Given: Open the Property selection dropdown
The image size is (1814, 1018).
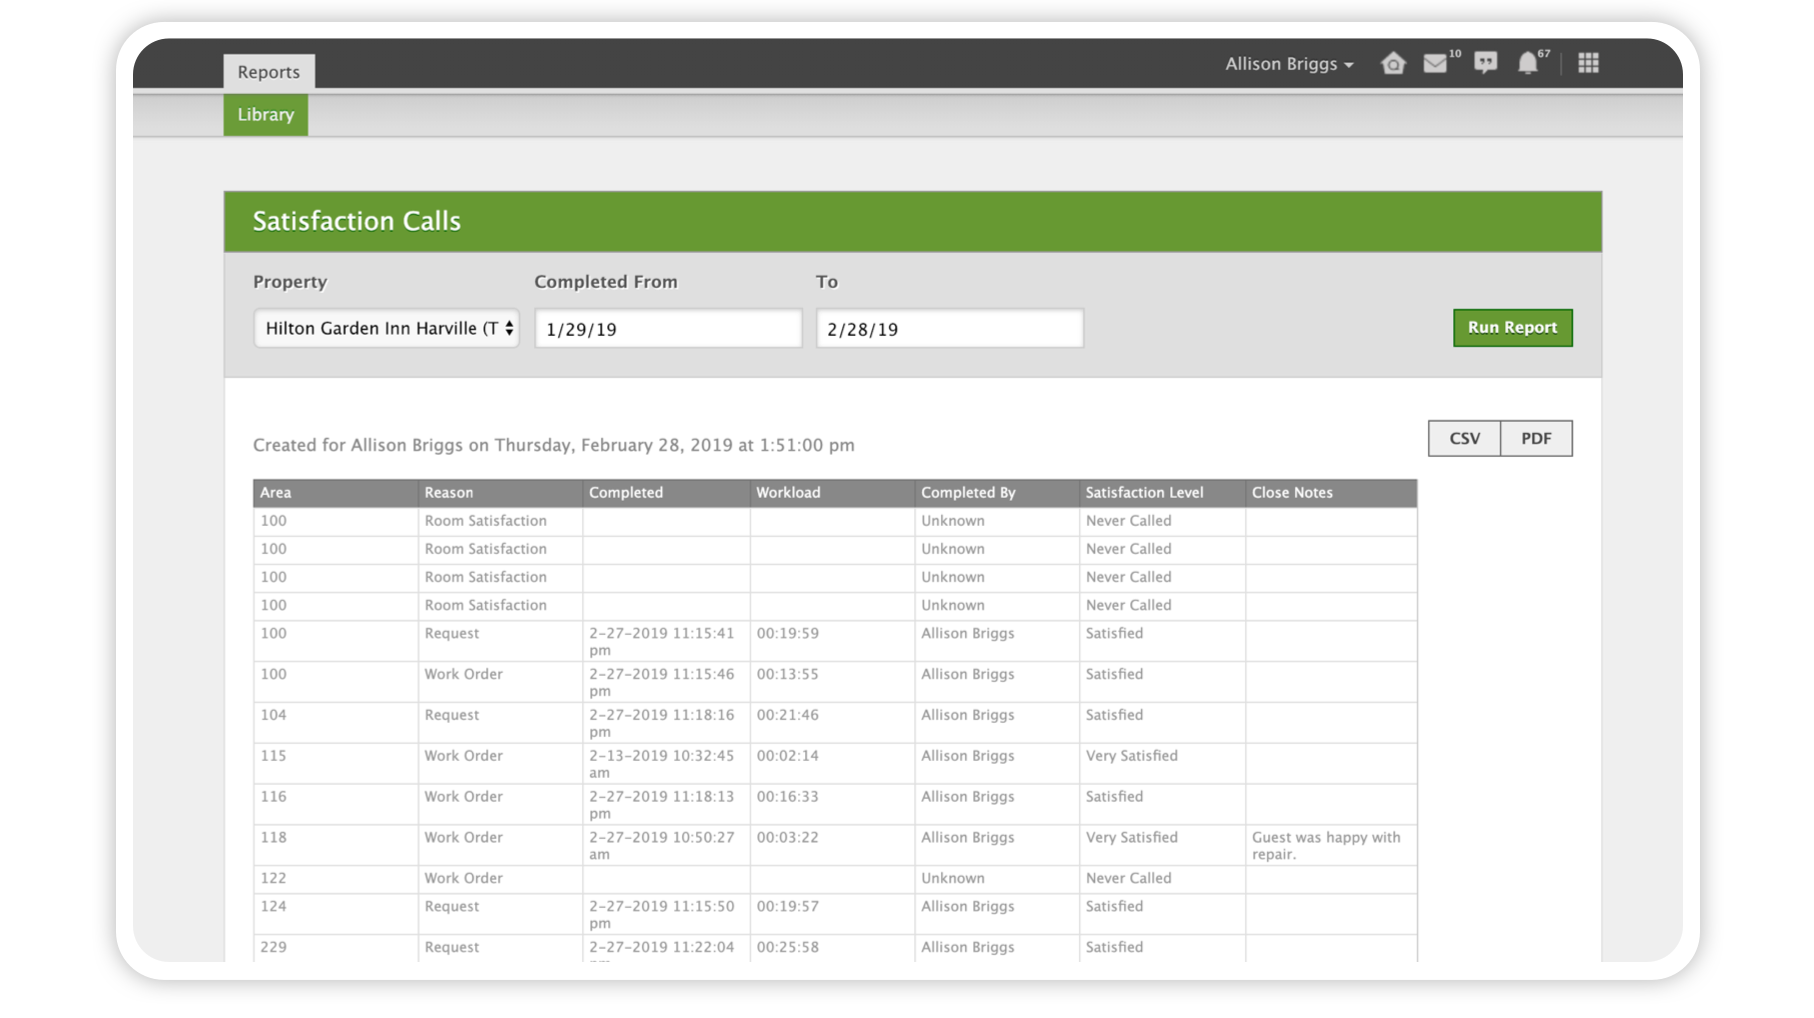Looking at the screenshot, I should (x=386, y=328).
